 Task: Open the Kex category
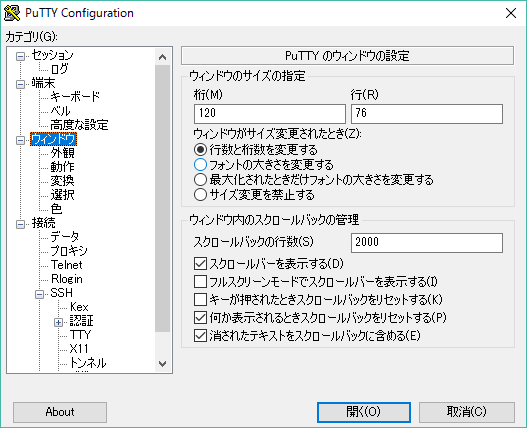pos(79,307)
